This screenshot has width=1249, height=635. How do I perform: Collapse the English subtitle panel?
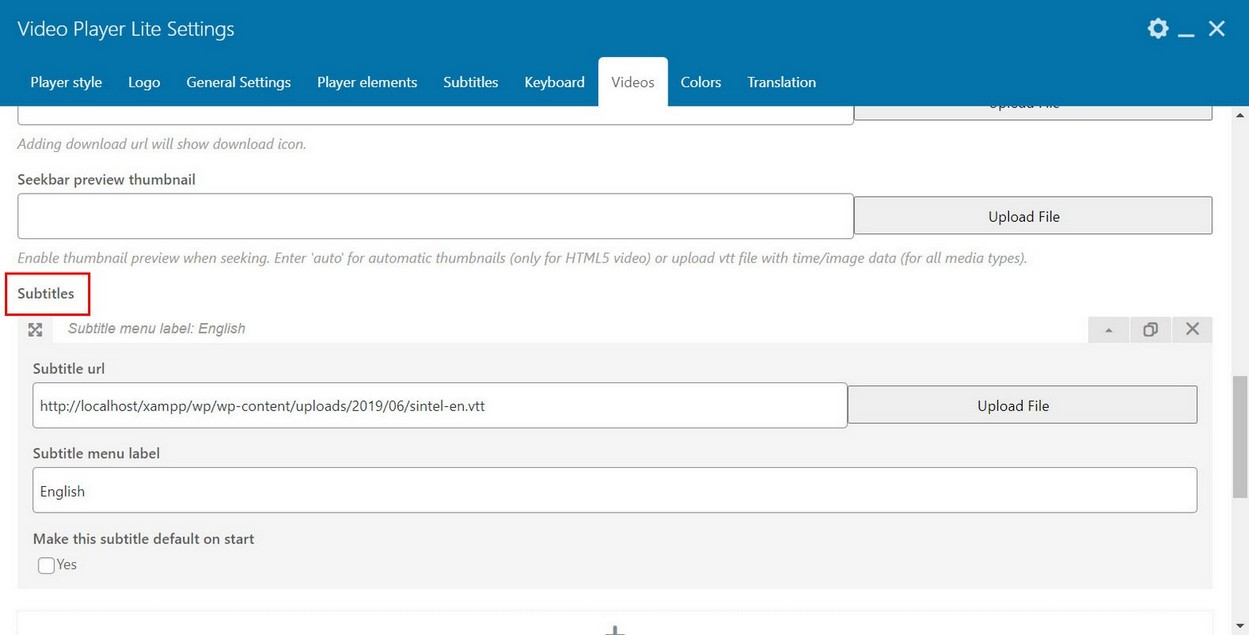[1108, 329]
